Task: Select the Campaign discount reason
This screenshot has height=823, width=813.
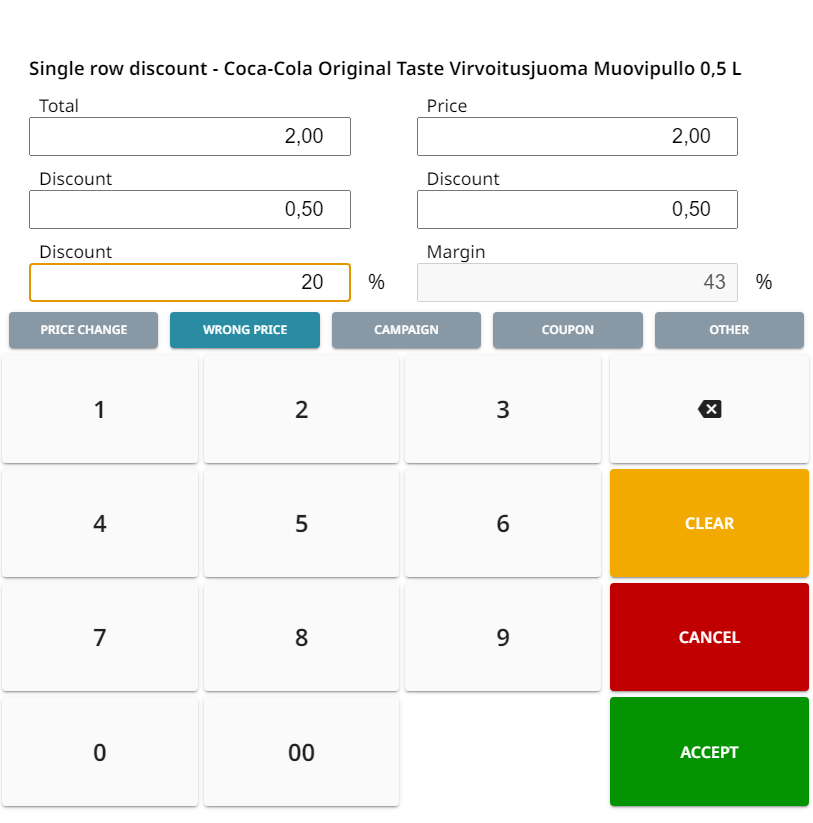Action: pyautogui.click(x=406, y=330)
